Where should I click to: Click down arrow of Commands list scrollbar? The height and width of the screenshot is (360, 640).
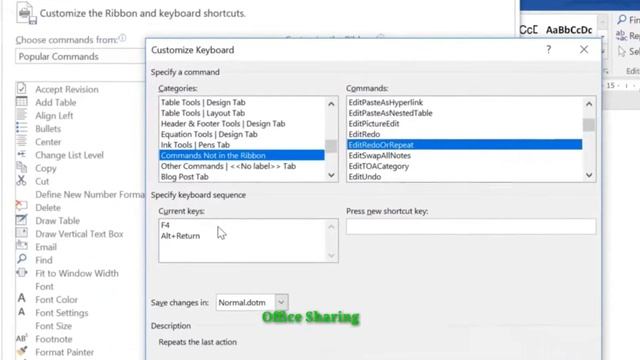pos(589,175)
